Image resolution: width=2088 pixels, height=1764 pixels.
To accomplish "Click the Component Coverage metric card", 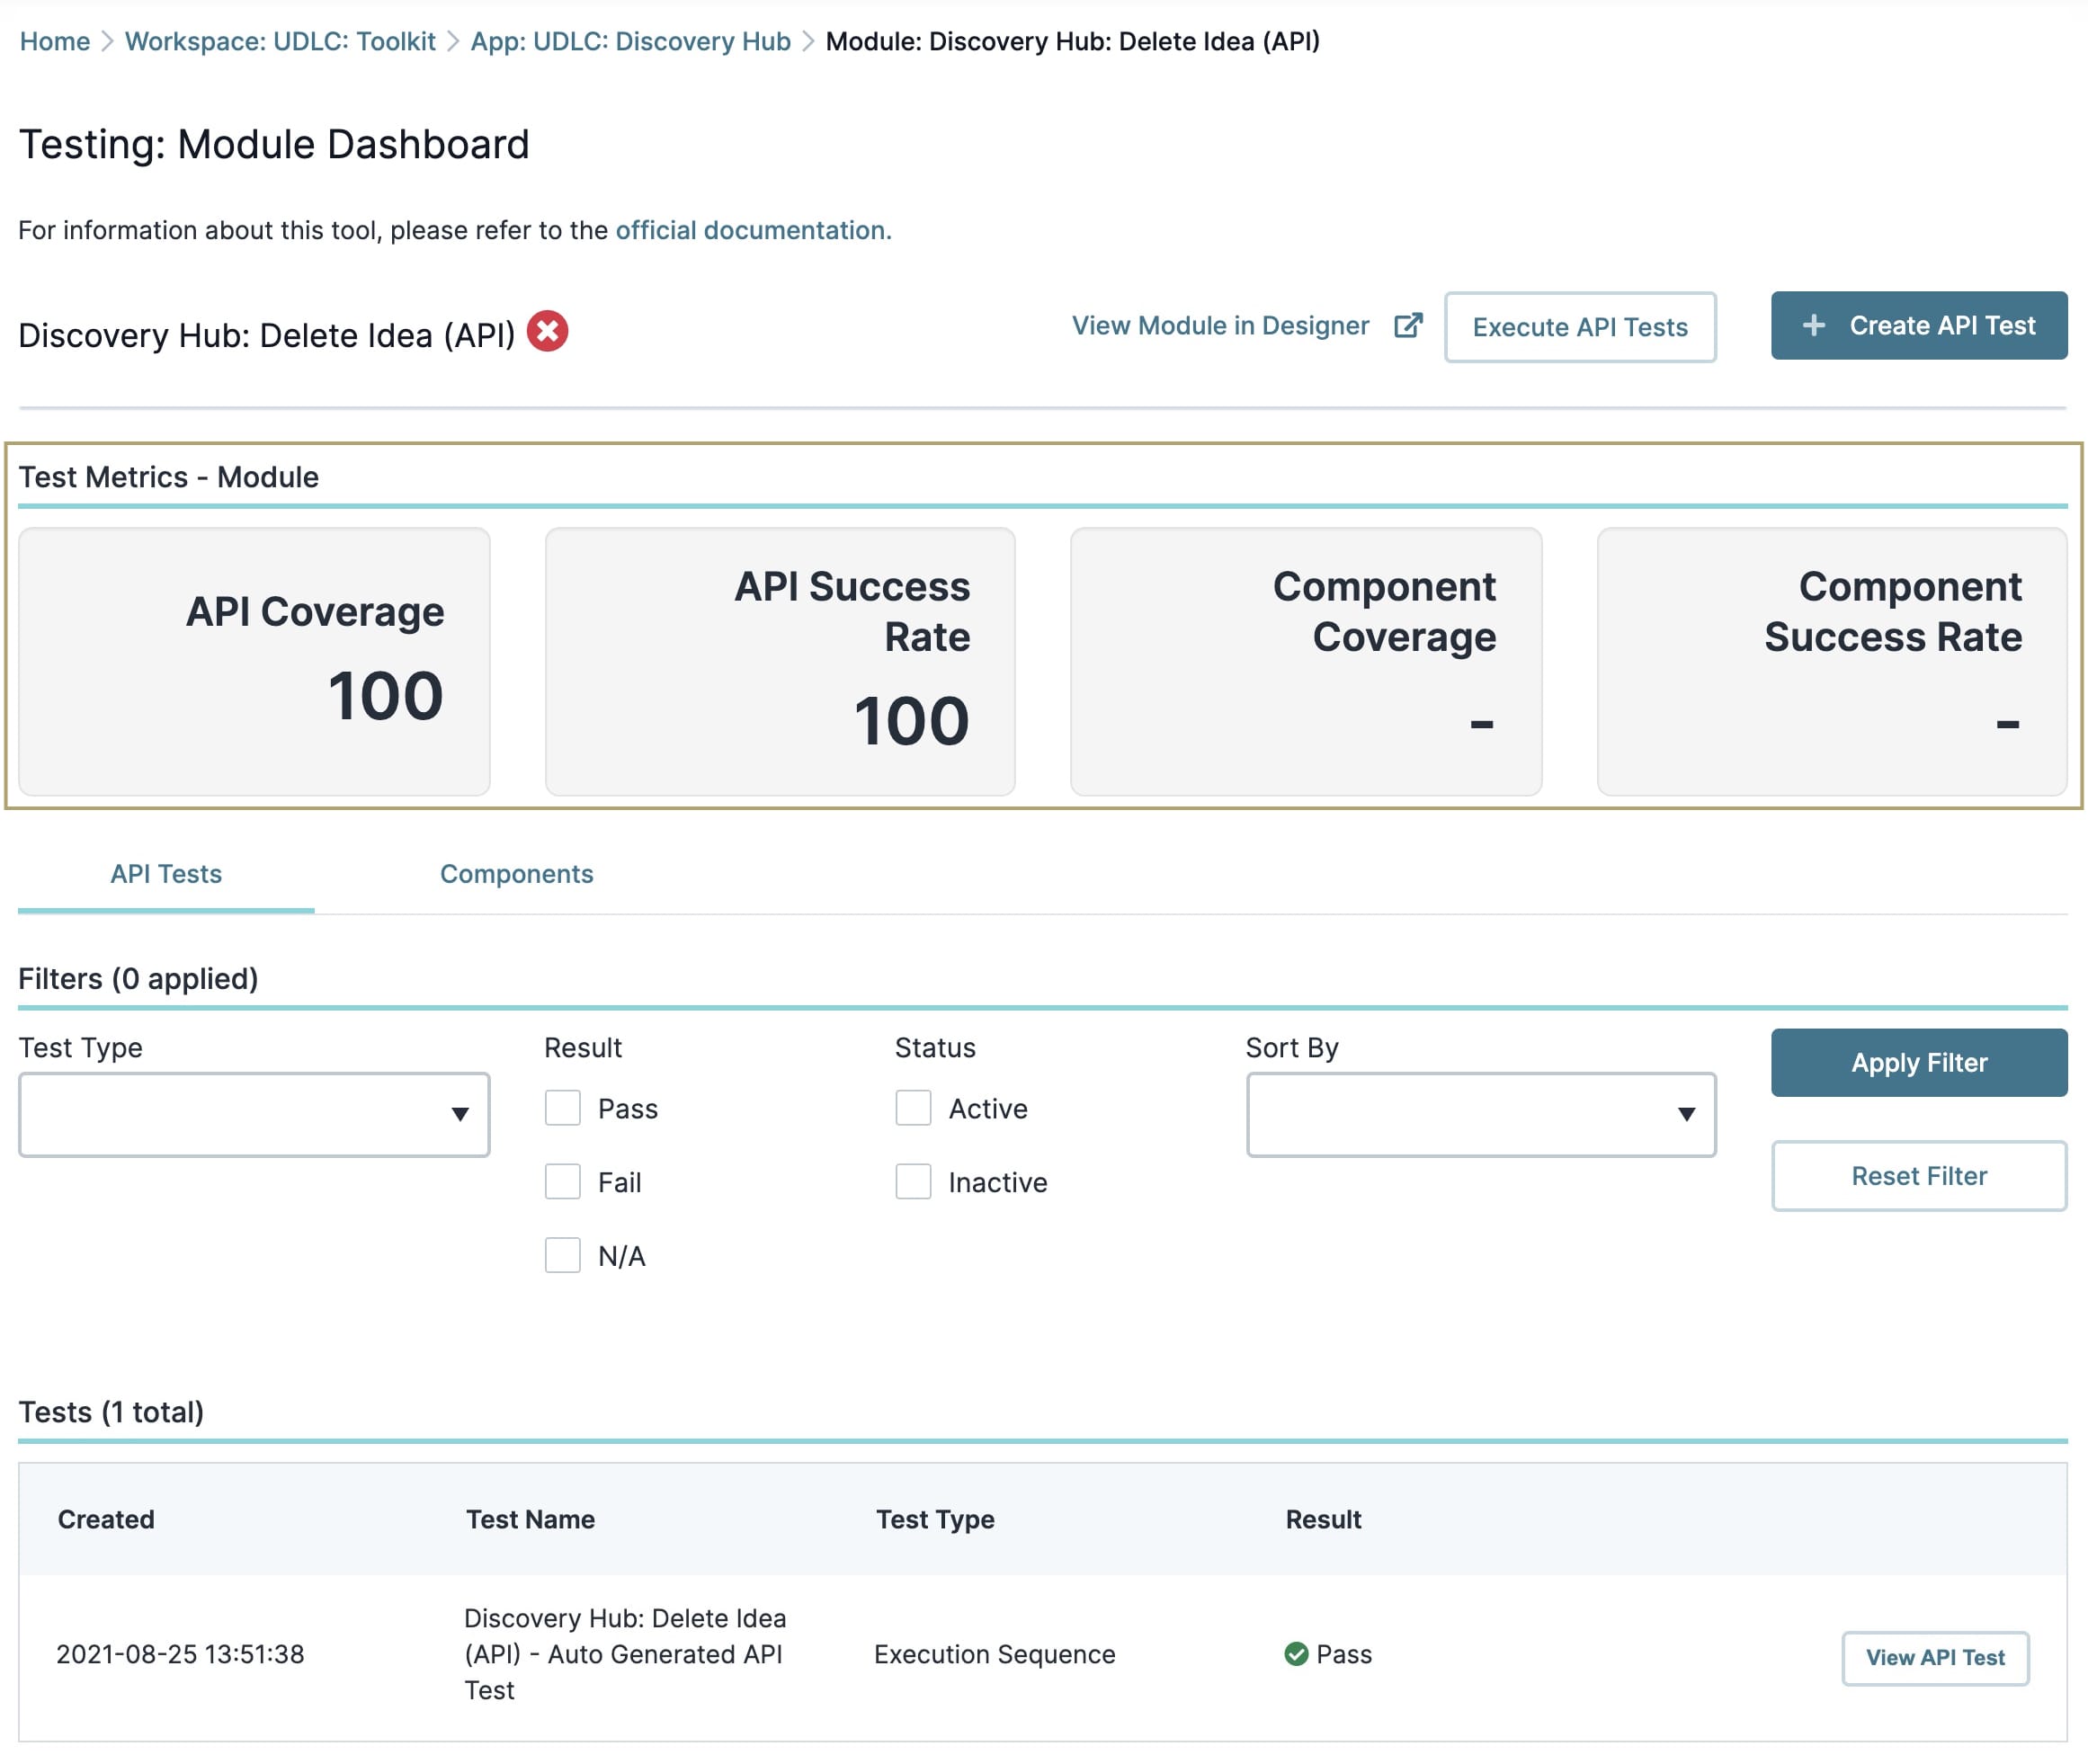I will click(1306, 661).
